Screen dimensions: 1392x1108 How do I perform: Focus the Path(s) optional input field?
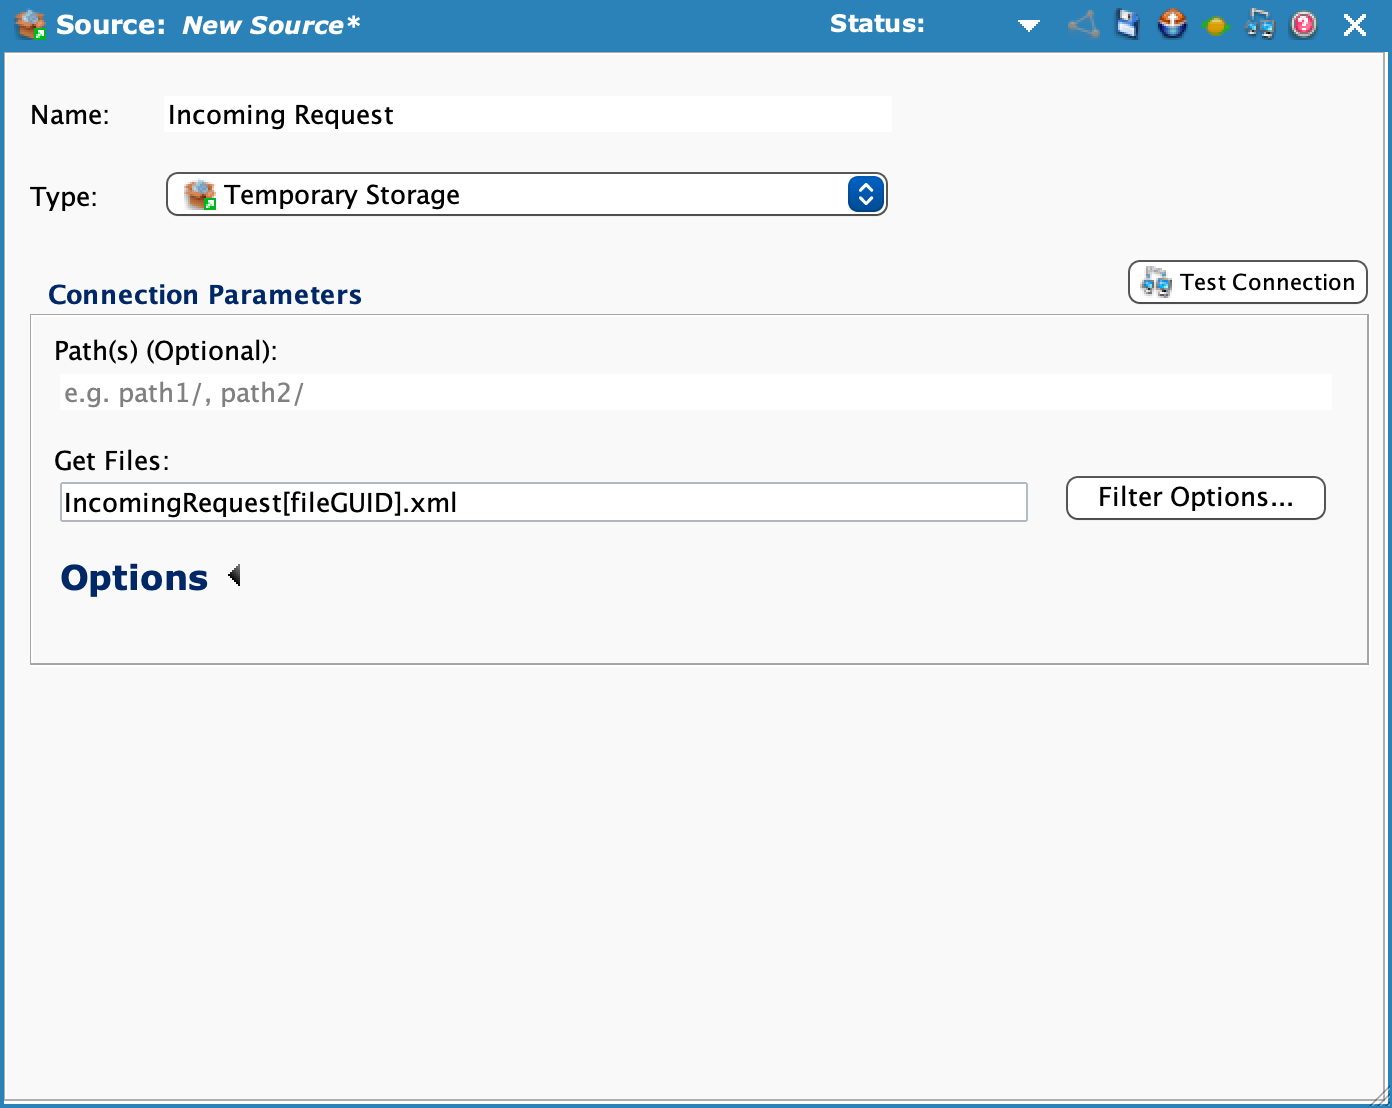[695, 393]
